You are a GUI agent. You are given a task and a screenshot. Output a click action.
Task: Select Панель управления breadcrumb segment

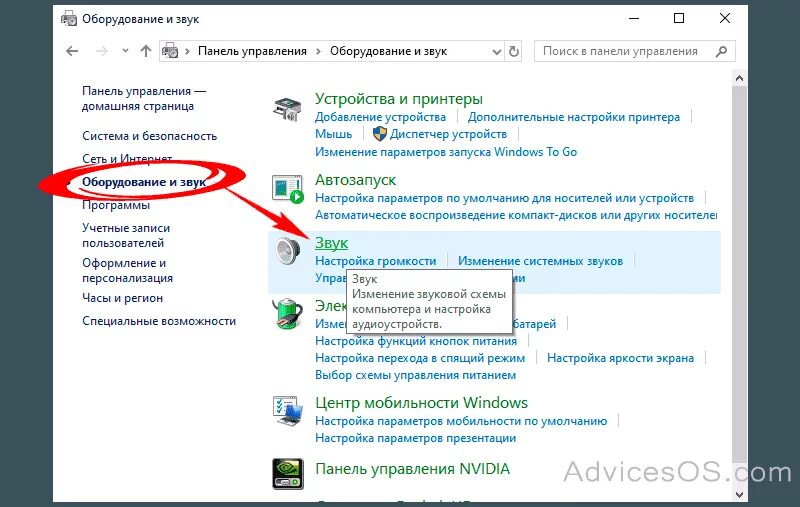click(x=252, y=51)
